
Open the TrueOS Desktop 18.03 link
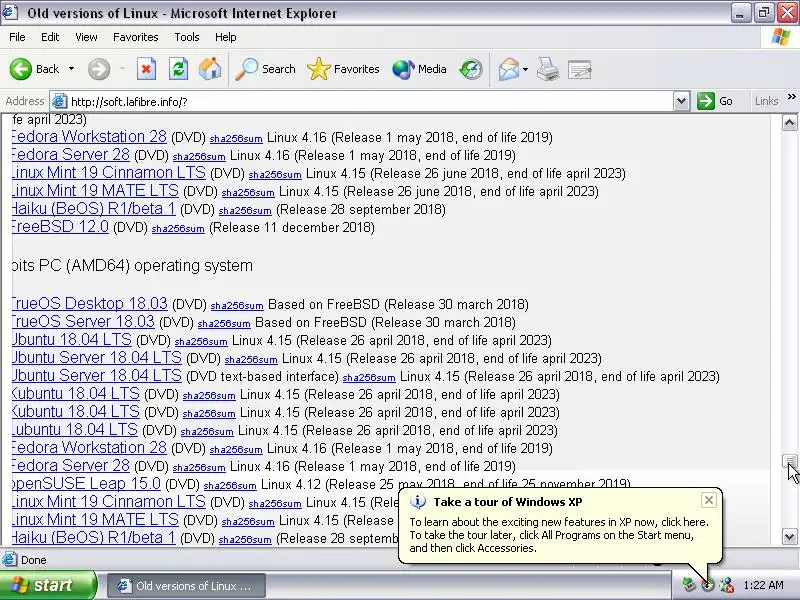pyautogui.click(x=89, y=303)
